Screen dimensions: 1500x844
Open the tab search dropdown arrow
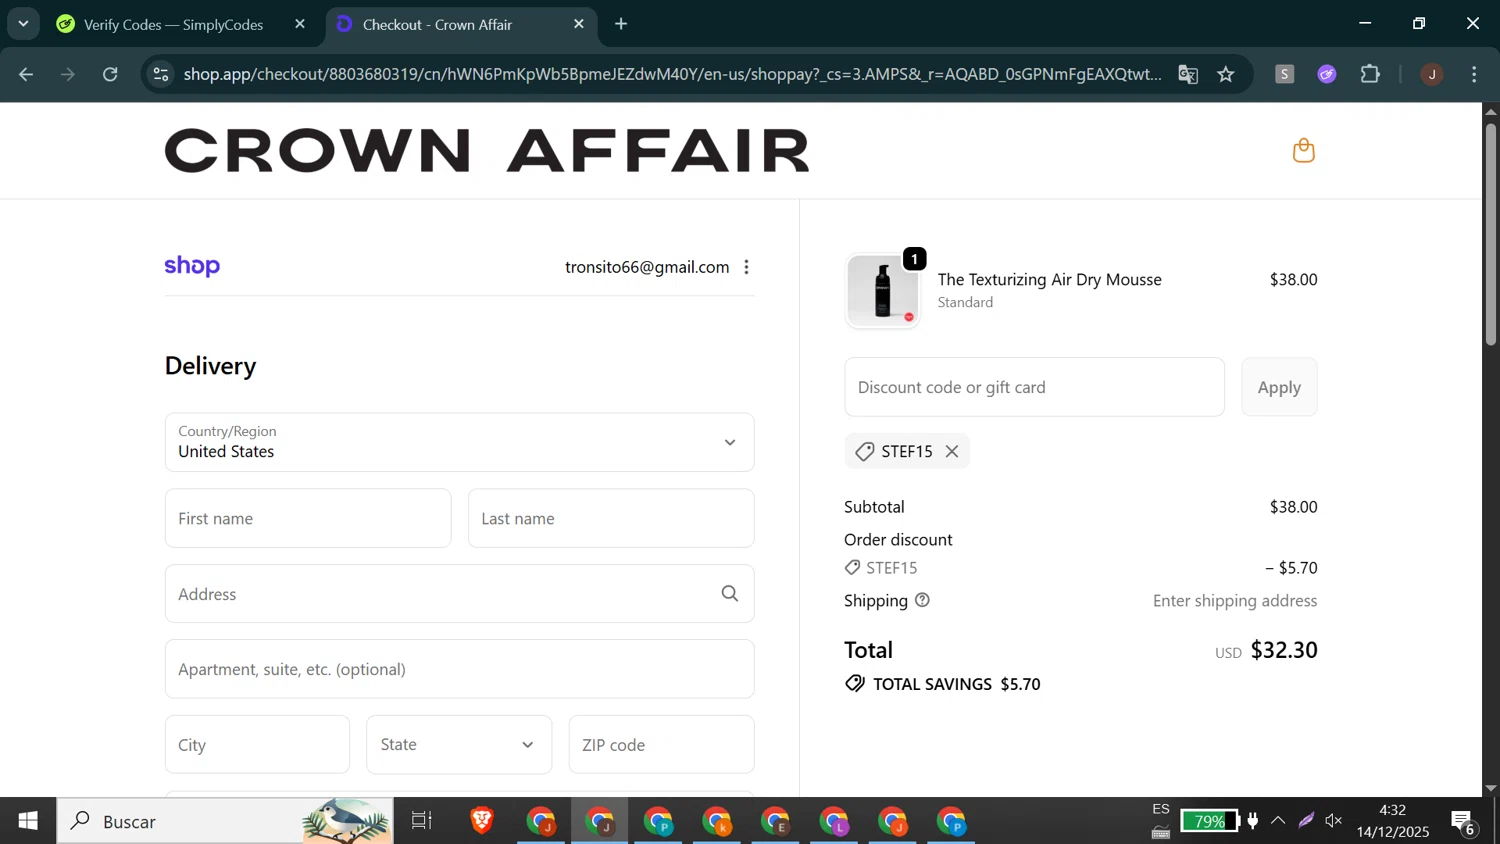(x=23, y=24)
